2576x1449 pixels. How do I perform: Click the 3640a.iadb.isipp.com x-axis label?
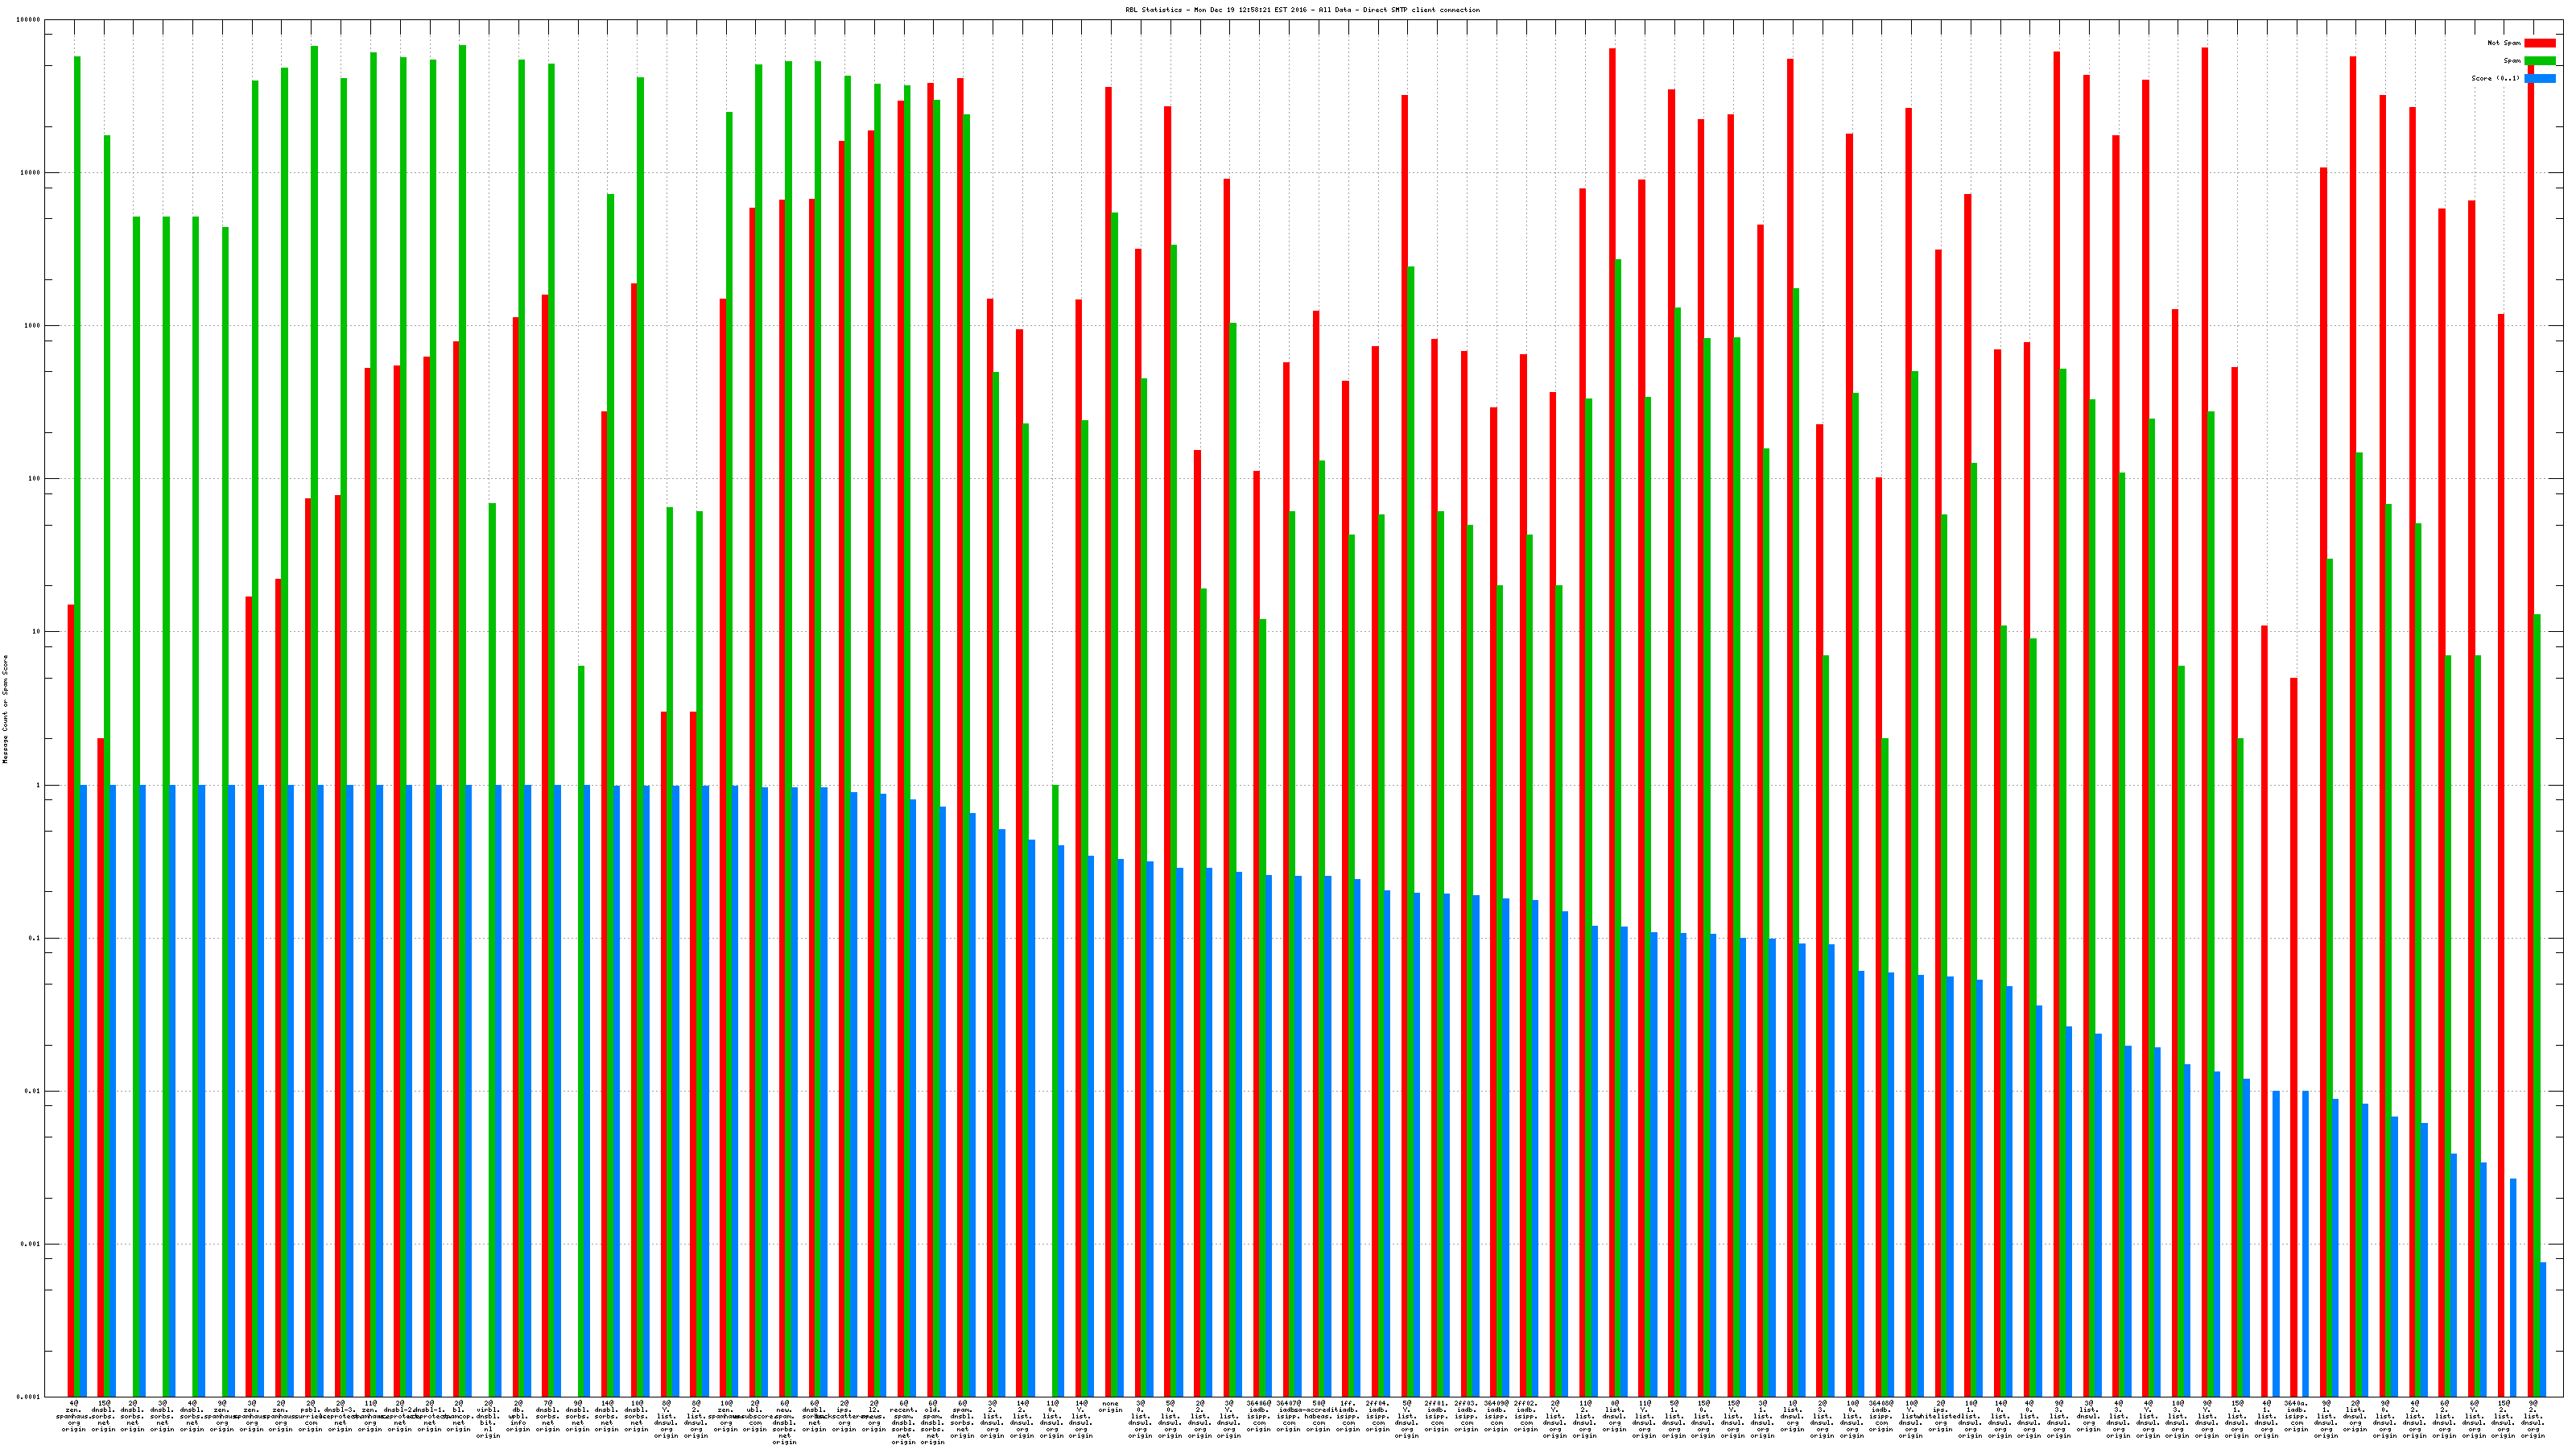point(2295,1416)
